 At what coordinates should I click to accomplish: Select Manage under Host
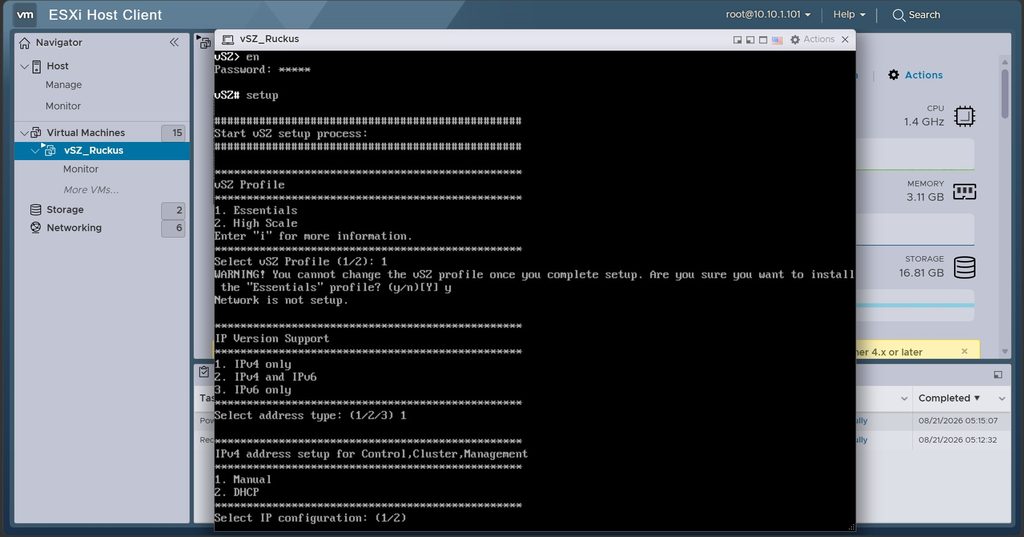pos(63,85)
